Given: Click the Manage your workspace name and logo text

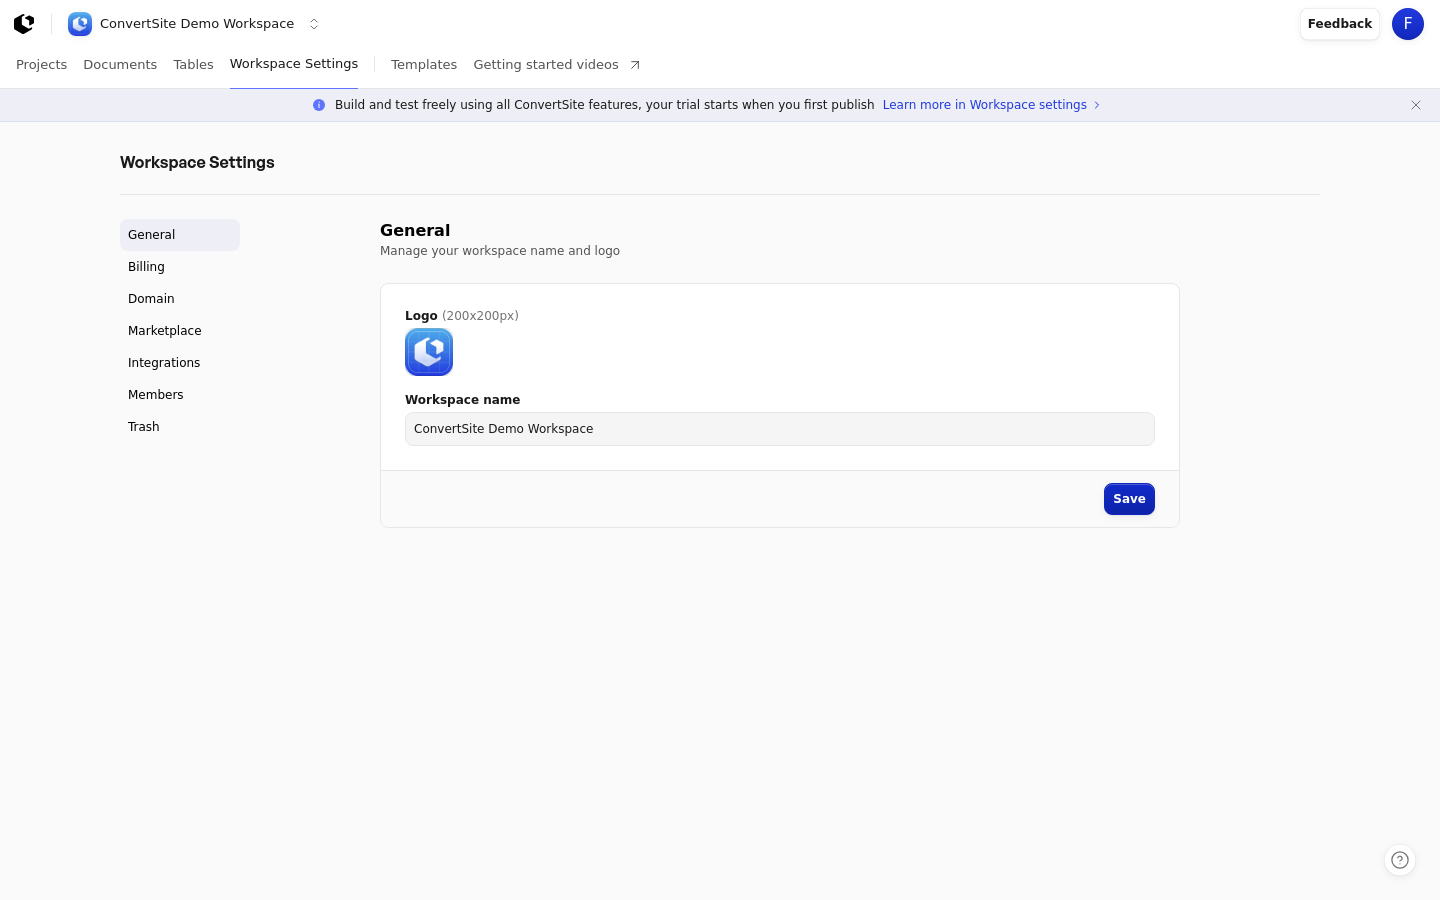Looking at the screenshot, I should tap(500, 251).
